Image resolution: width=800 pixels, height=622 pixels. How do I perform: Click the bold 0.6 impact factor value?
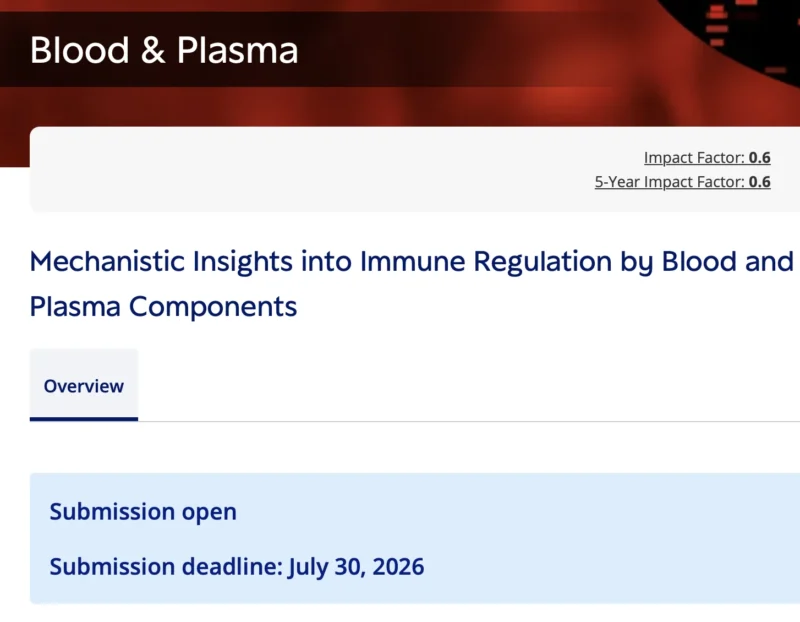click(x=762, y=157)
